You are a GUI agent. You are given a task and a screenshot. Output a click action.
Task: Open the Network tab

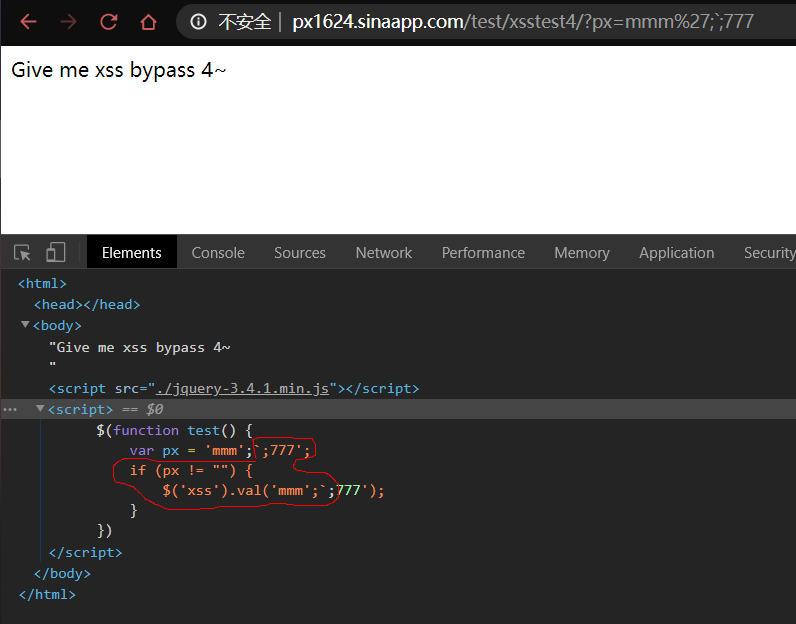tap(384, 253)
